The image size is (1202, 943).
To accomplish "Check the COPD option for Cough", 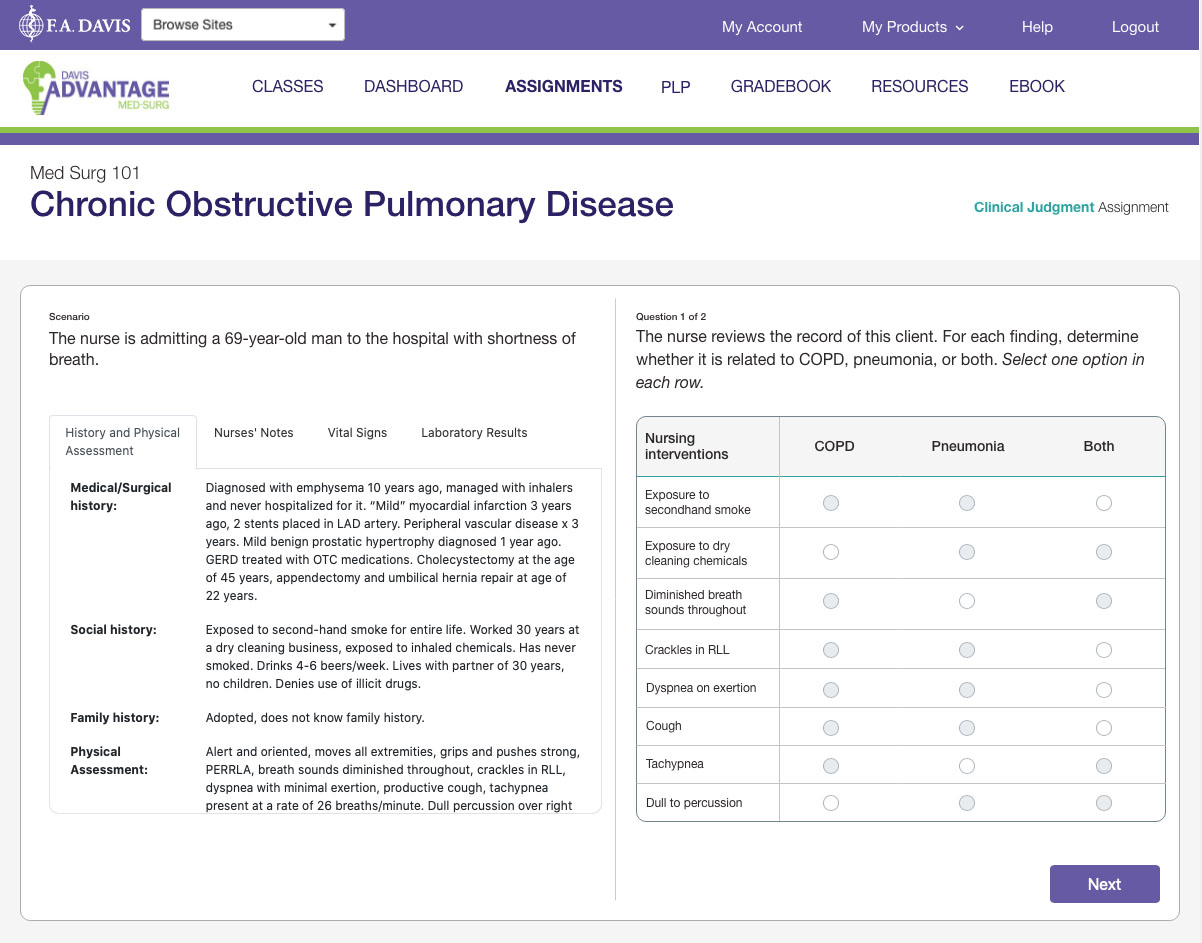I will (x=831, y=727).
